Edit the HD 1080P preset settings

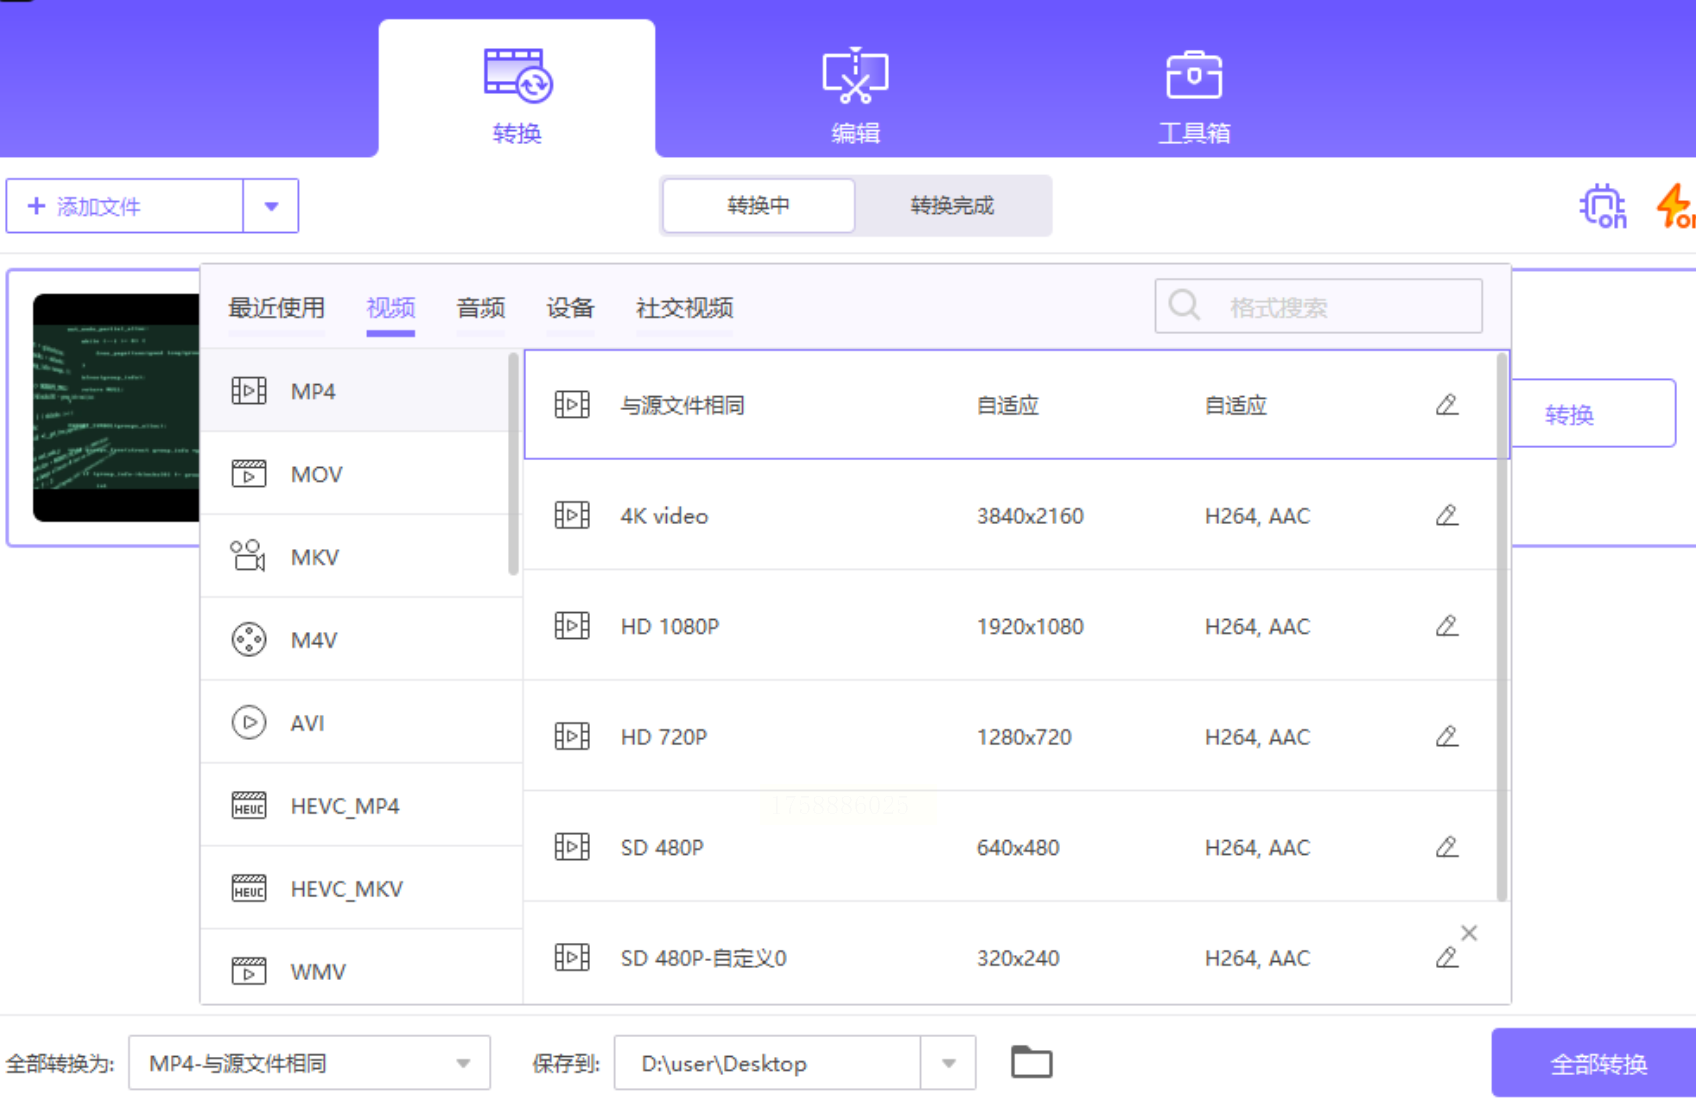(1446, 626)
